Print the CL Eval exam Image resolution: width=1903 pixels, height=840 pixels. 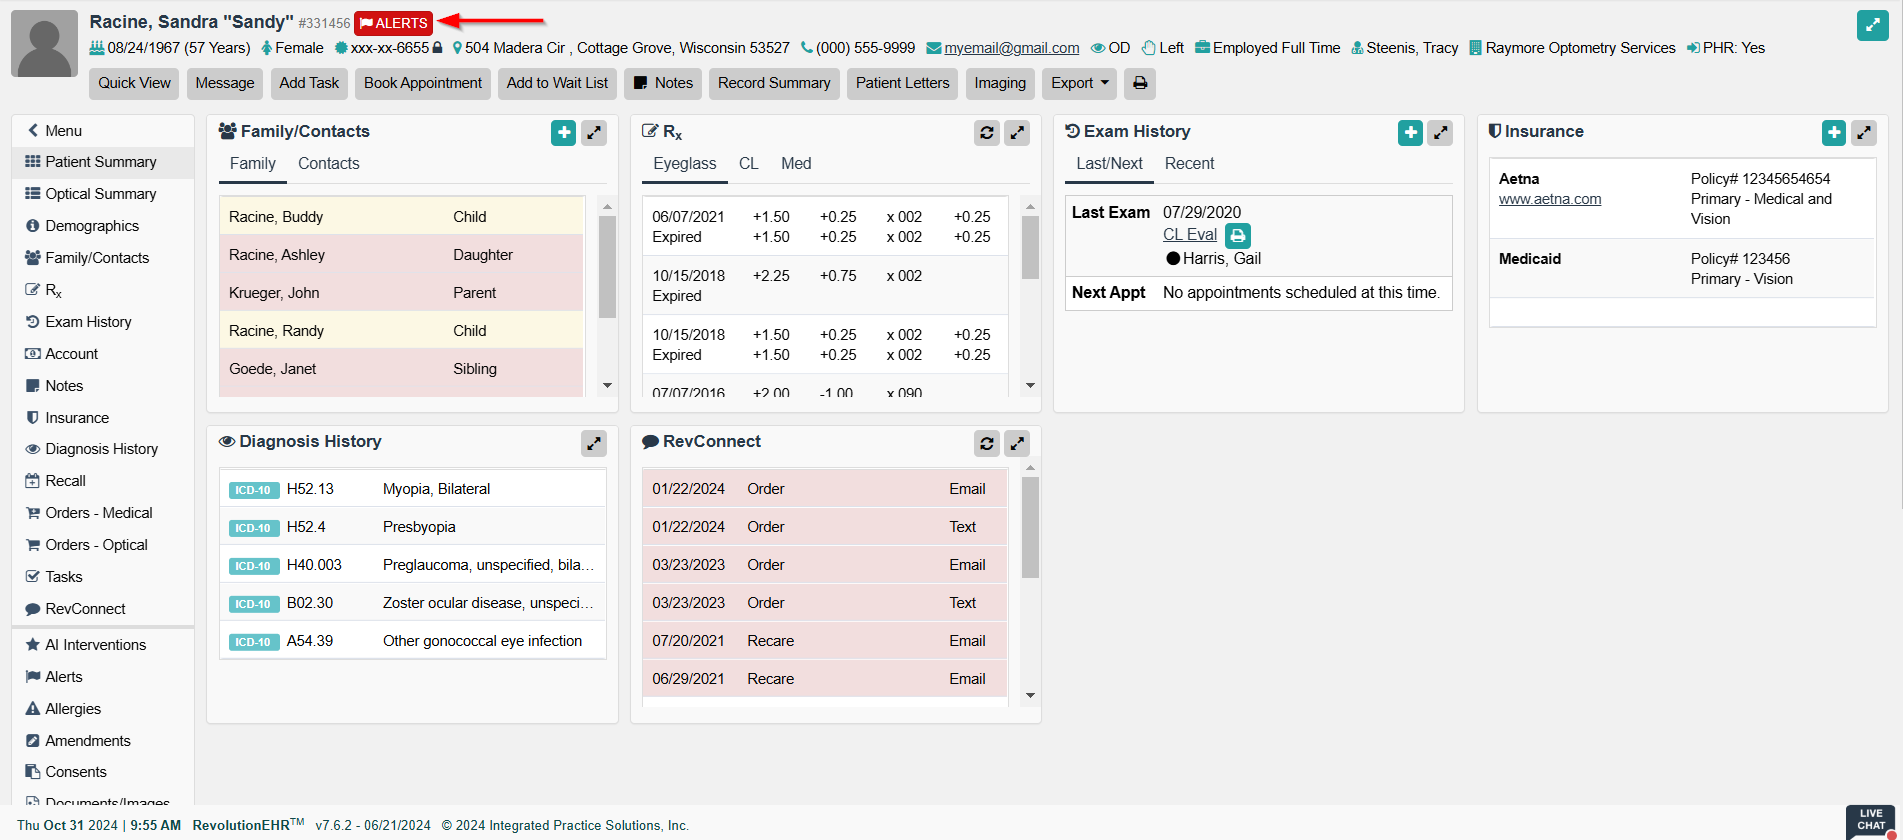tap(1238, 236)
